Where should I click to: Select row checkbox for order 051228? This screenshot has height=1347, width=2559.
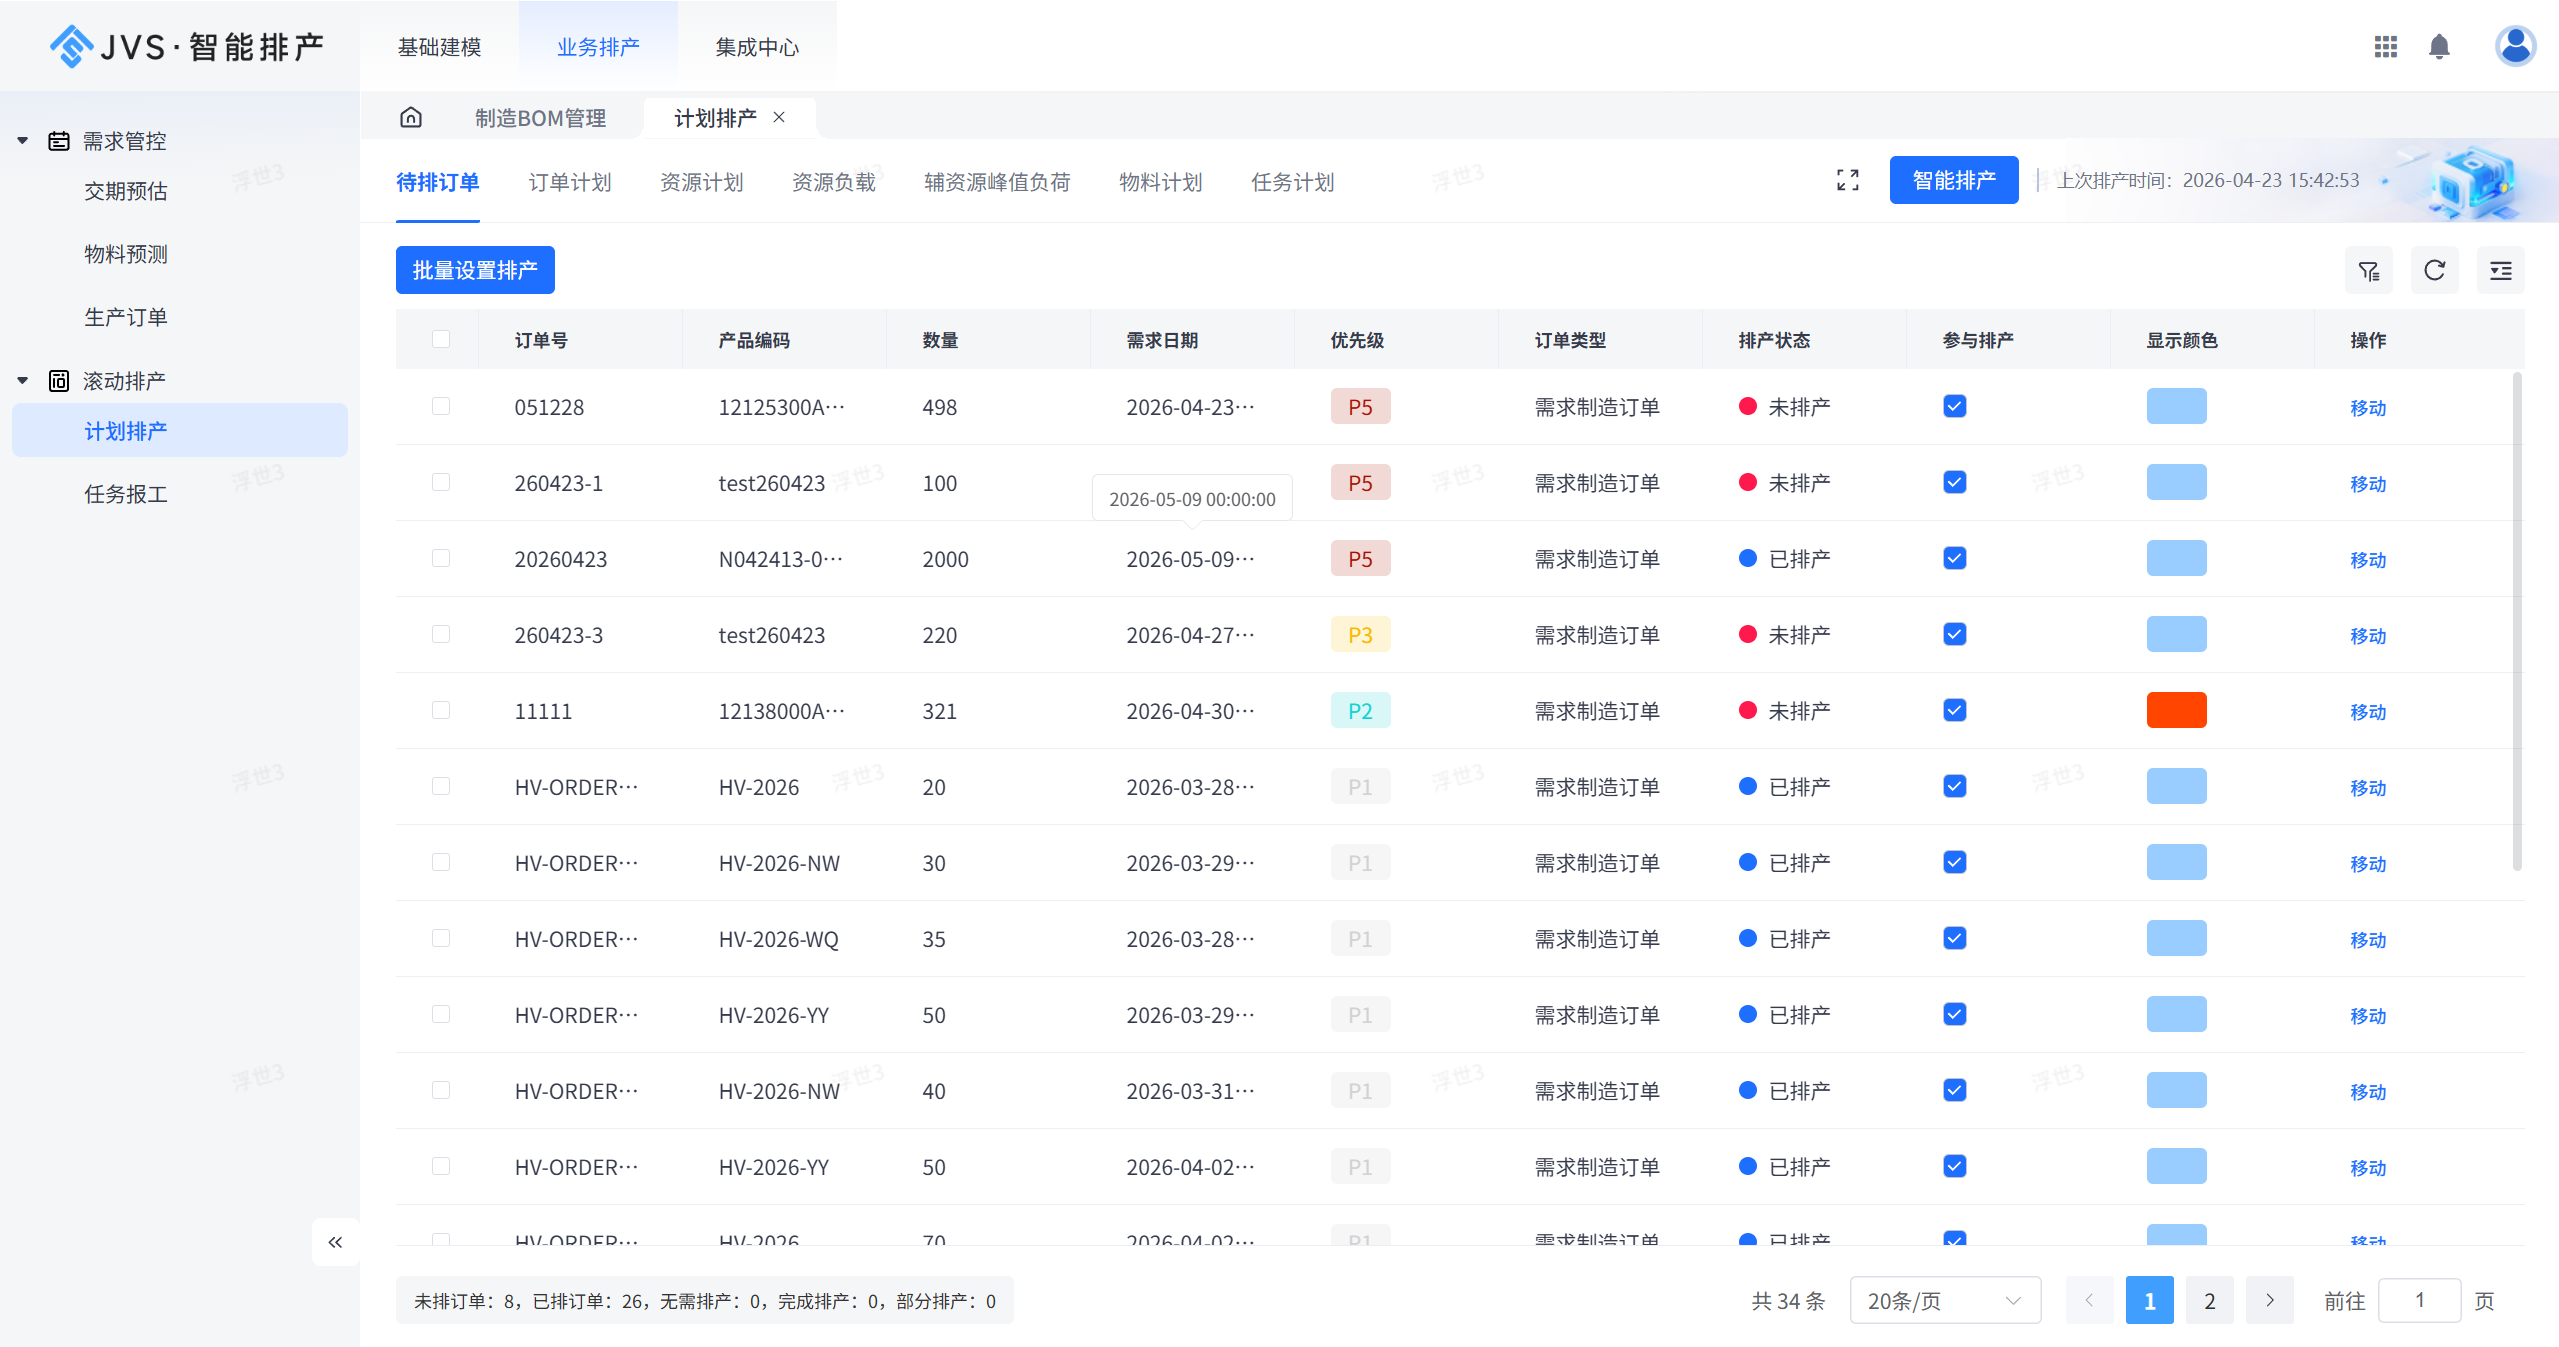point(440,406)
